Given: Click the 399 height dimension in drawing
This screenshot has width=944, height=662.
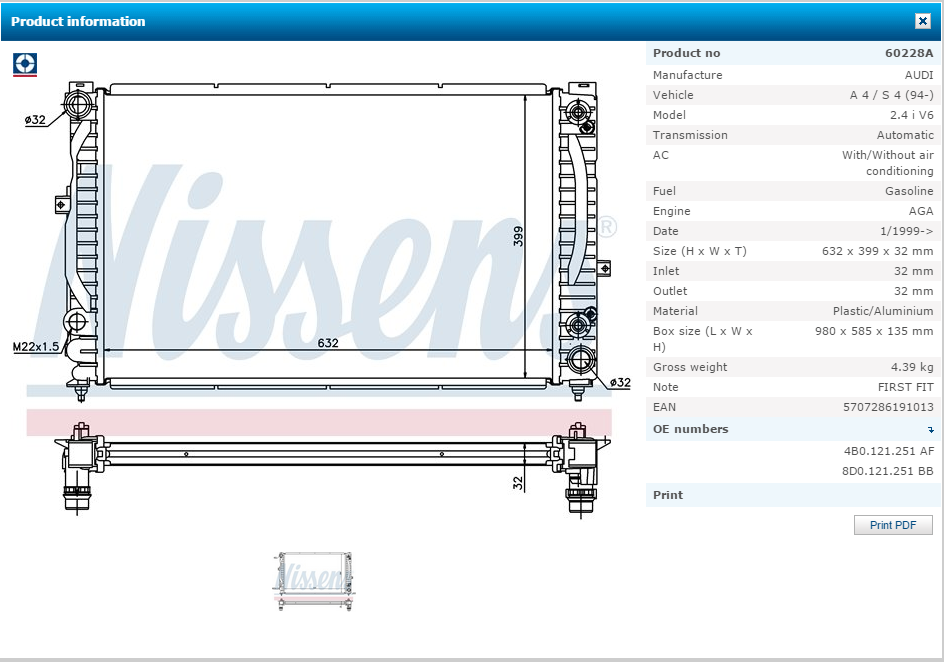Looking at the screenshot, I should pyautogui.click(x=518, y=236).
